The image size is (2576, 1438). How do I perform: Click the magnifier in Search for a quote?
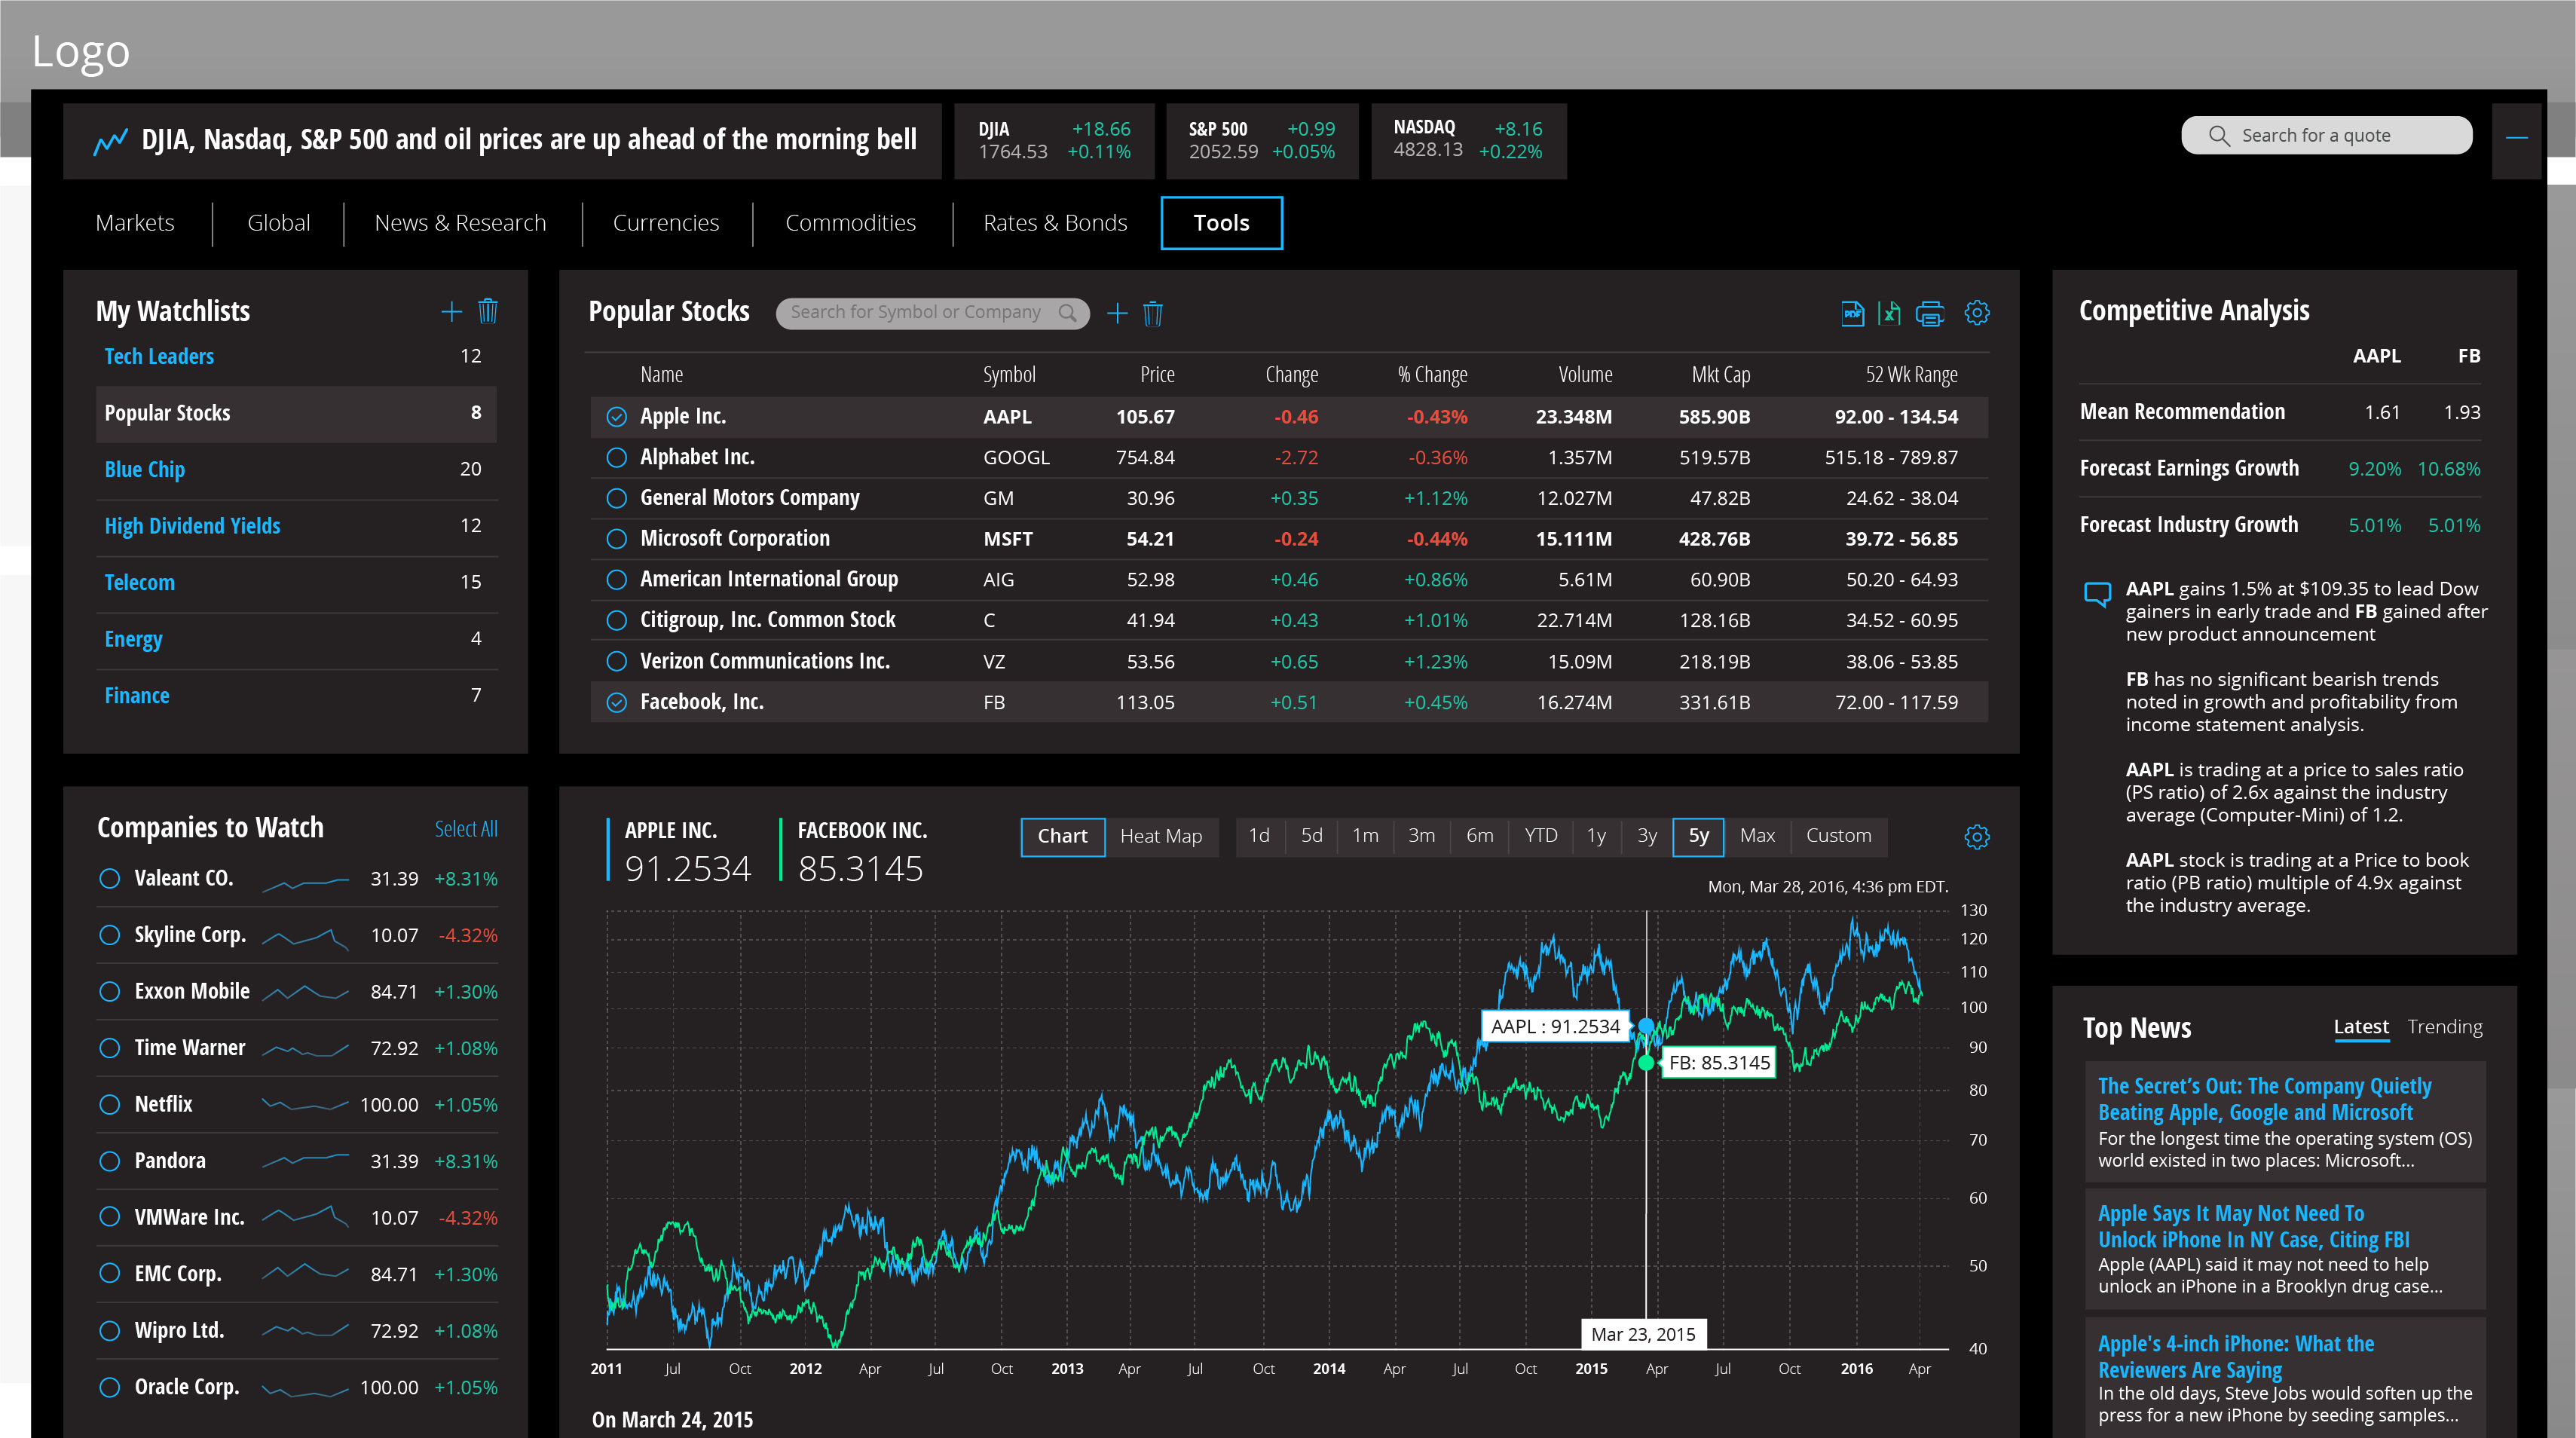[x=2219, y=136]
